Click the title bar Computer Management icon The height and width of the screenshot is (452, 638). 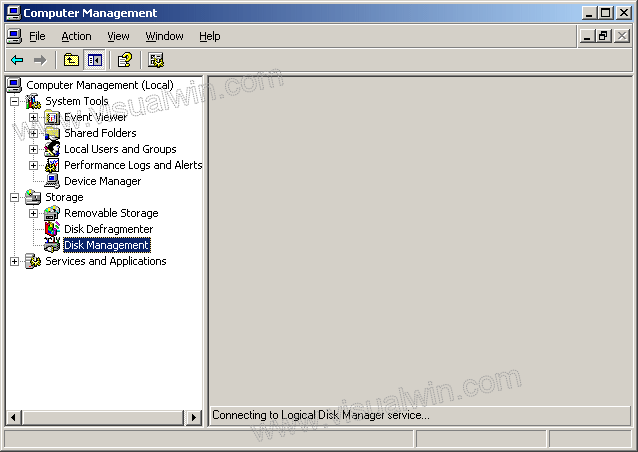click(13, 13)
